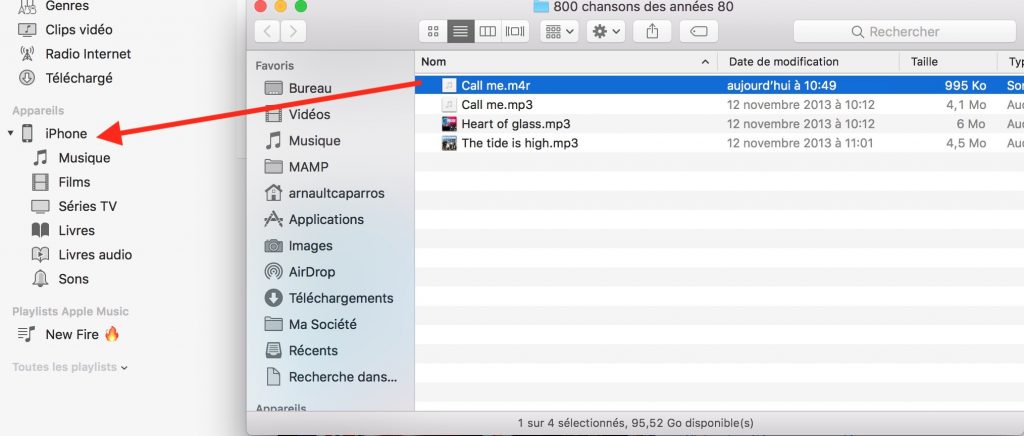
Task: Open Ma Société folder in sidebar
Action: click(x=323, y=324)
